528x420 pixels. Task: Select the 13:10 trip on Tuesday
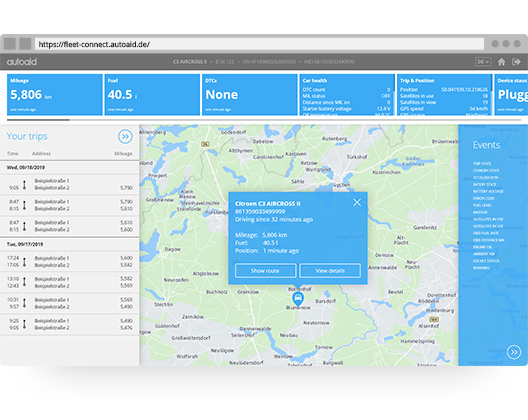(x=70, y=282)
